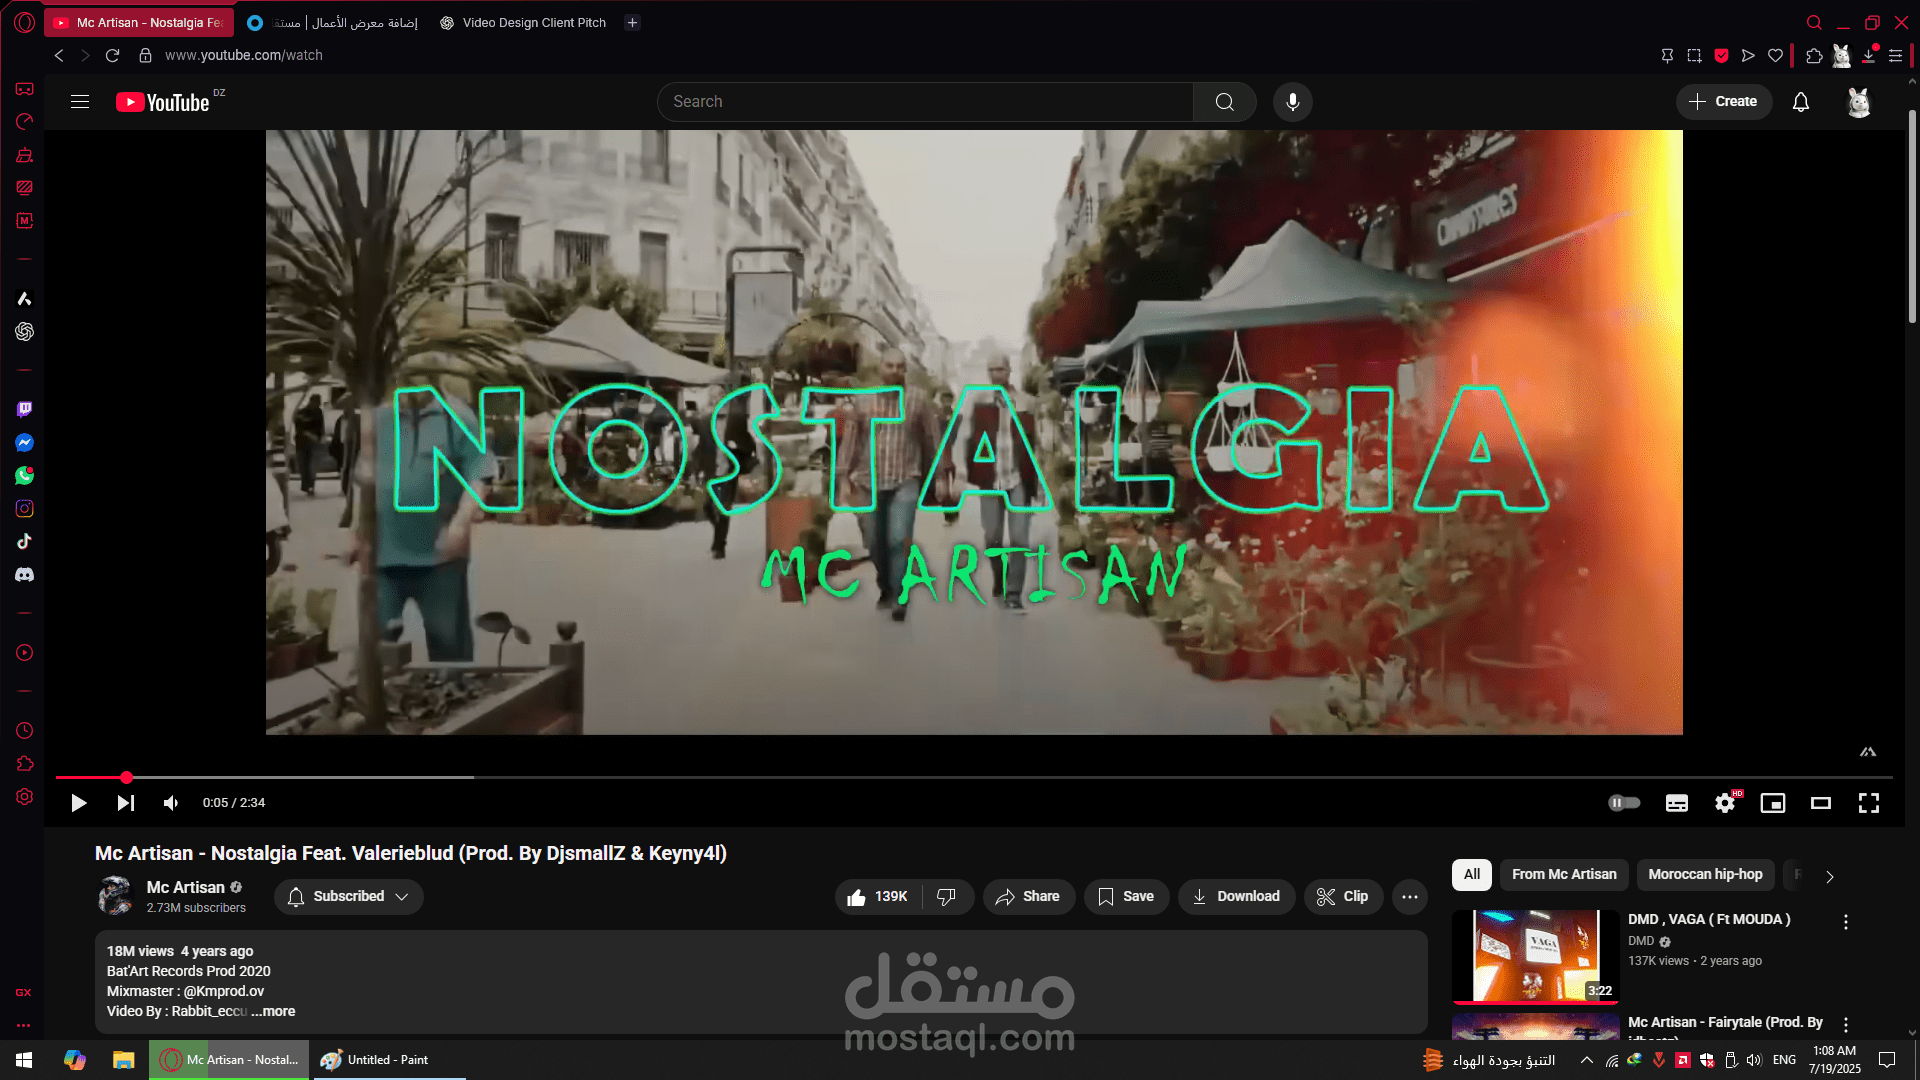Go to YouTube home via logo
Image resolution: width=1920 pixels, height=1080 pixels.
tap(163, 102)
